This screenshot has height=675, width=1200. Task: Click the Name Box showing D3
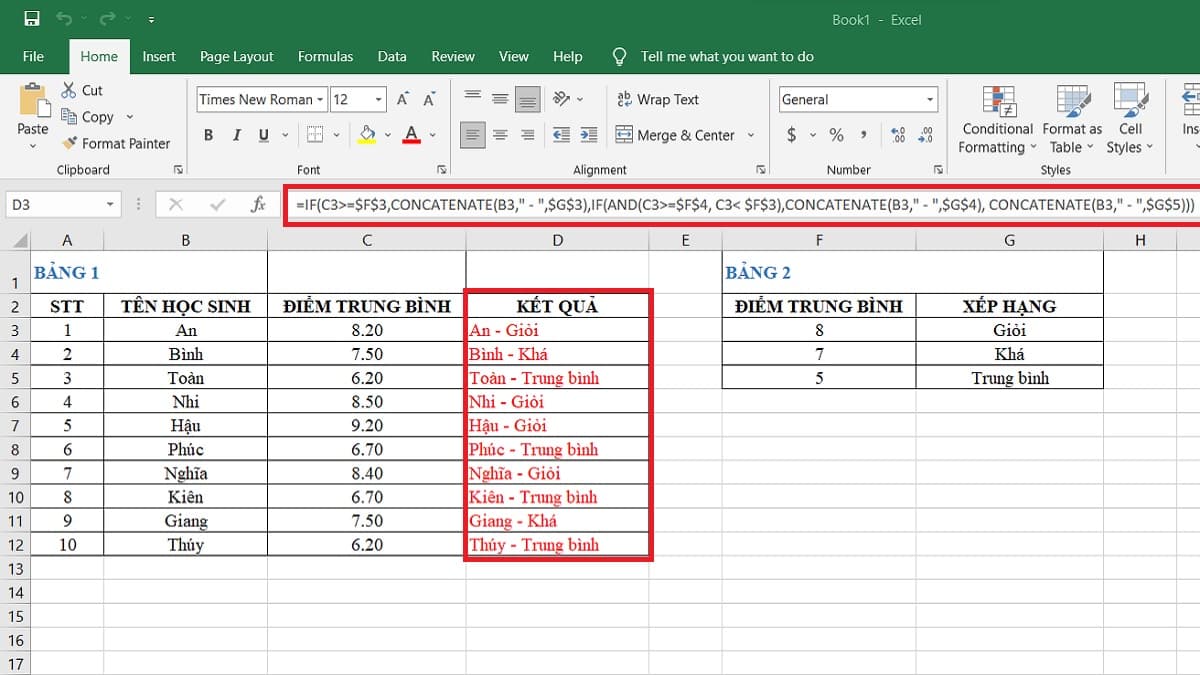pyautogui.click(x=55, y=203)
